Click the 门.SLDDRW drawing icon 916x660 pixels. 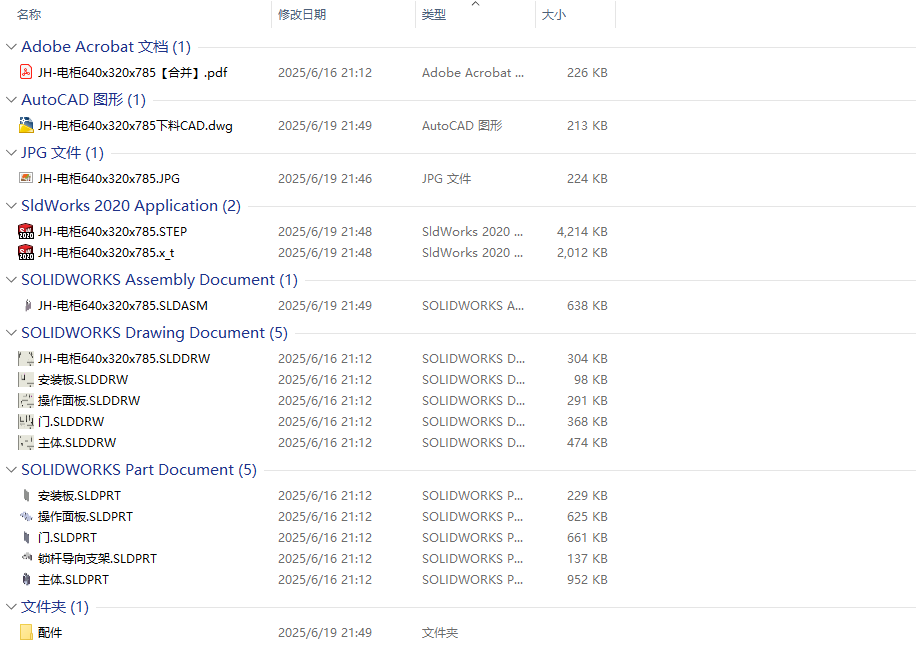[x=26, y=422]
